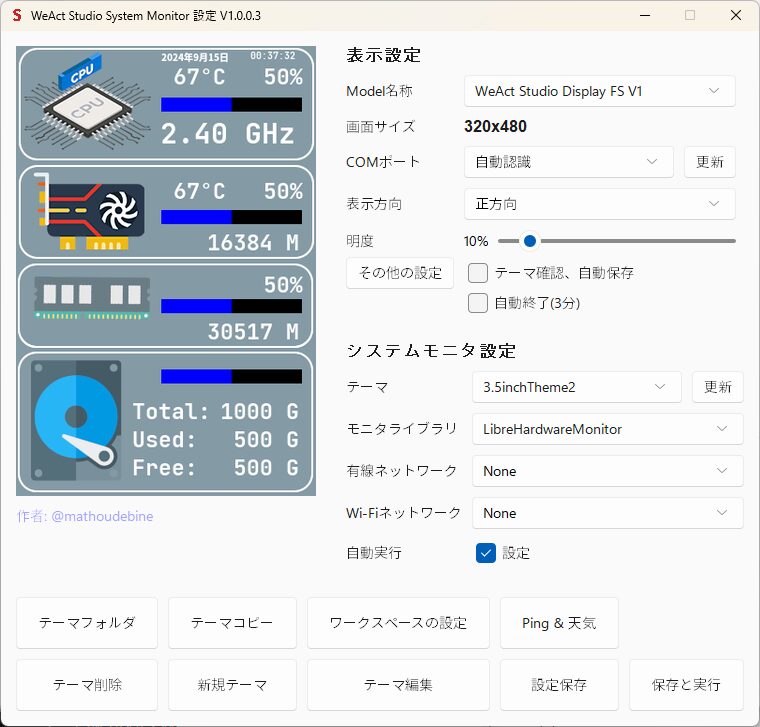Image resolution: width=760 pixels, height=727 pixels.
Task: Open the 表示方向 dropdown
Action: pos(599,204)
